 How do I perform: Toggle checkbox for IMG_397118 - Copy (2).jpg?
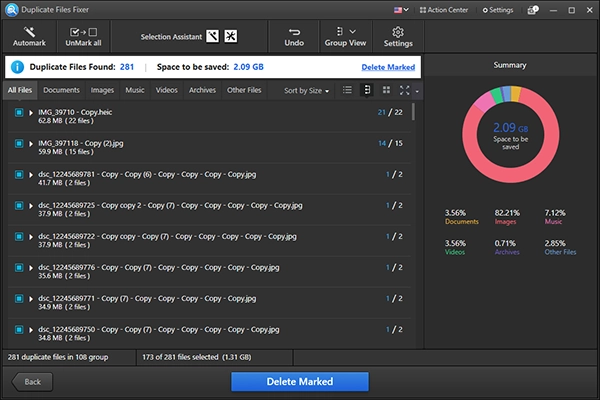19,143
